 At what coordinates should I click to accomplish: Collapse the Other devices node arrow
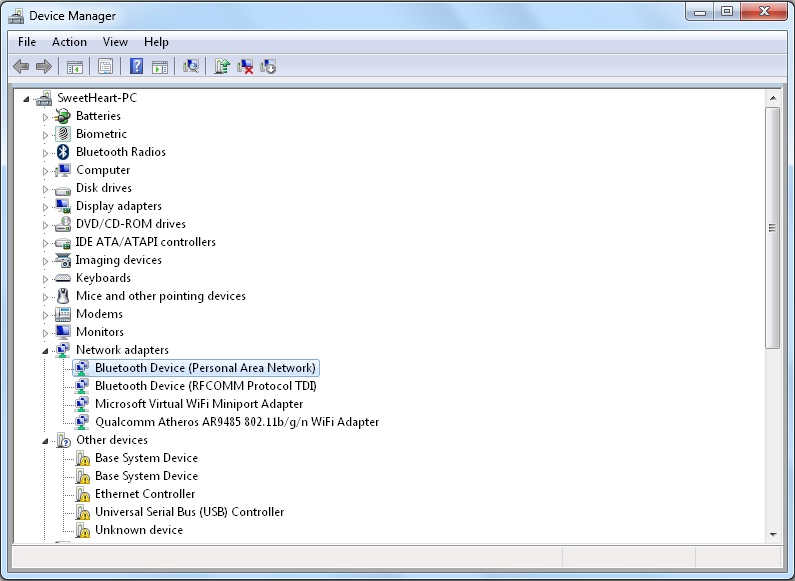[x=45, y=441]
